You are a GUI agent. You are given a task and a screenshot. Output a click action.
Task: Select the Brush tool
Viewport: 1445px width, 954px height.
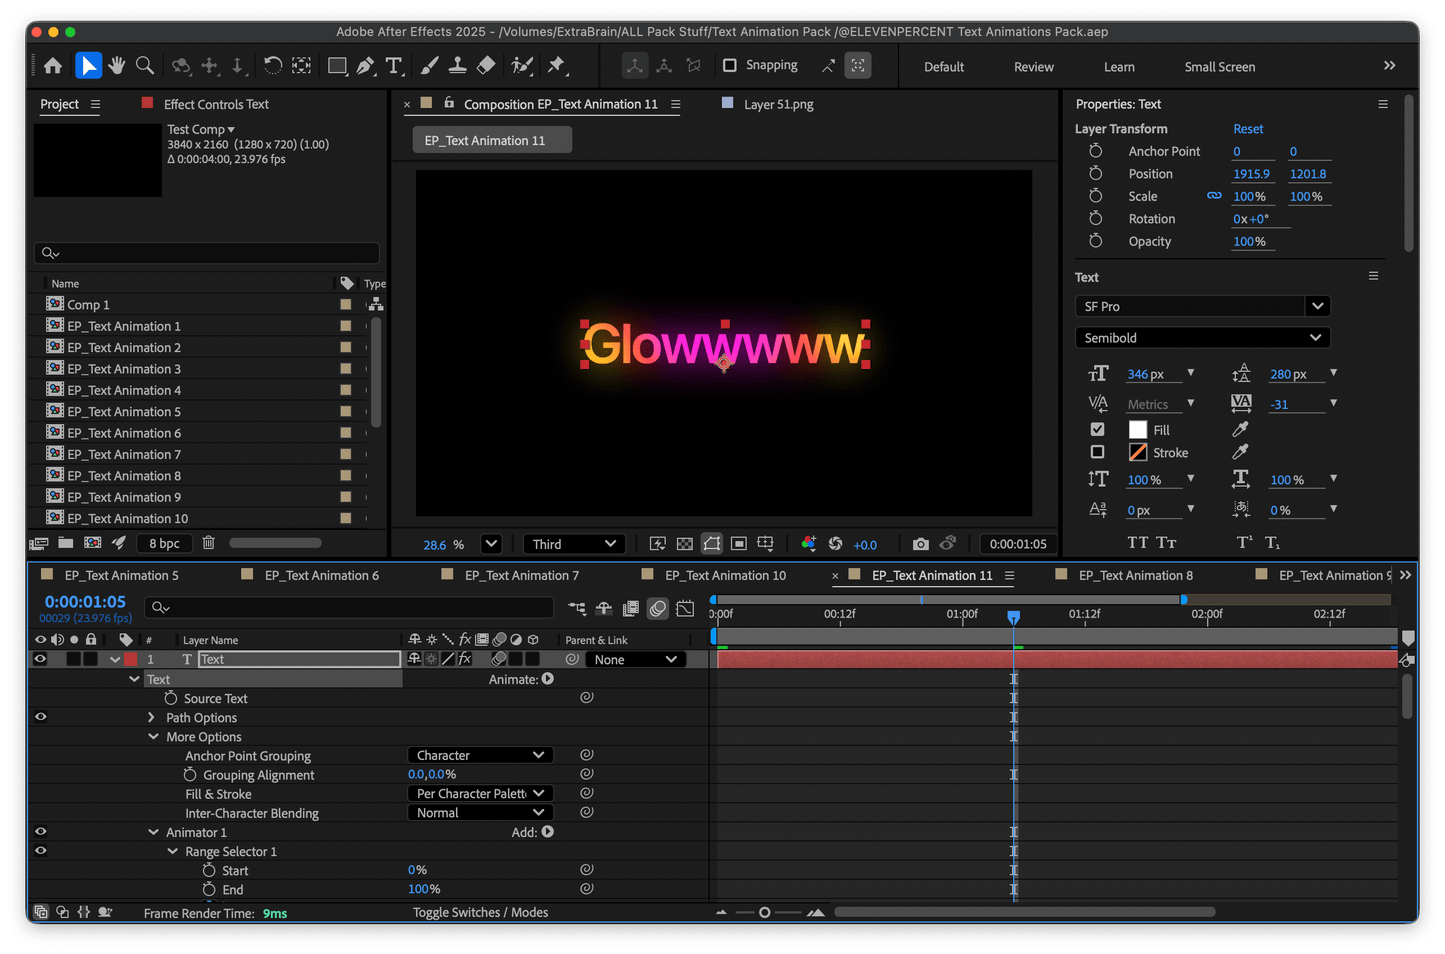click(x=429, y=65)
